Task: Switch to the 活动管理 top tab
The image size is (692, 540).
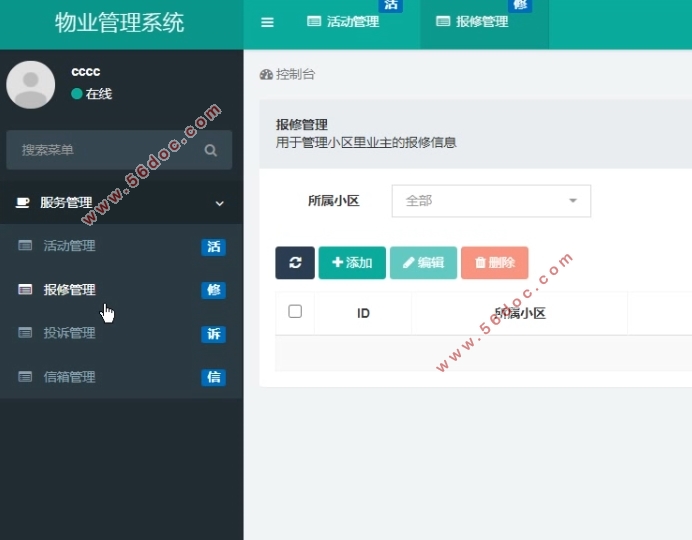Action: (x=343, y=22)
